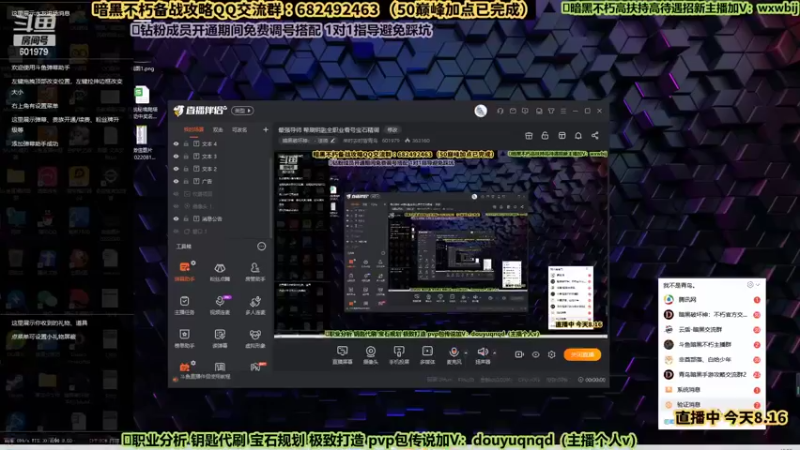Add a new scene with the plus button
Viewport: 800px width, 450px height.
(265, 130)
